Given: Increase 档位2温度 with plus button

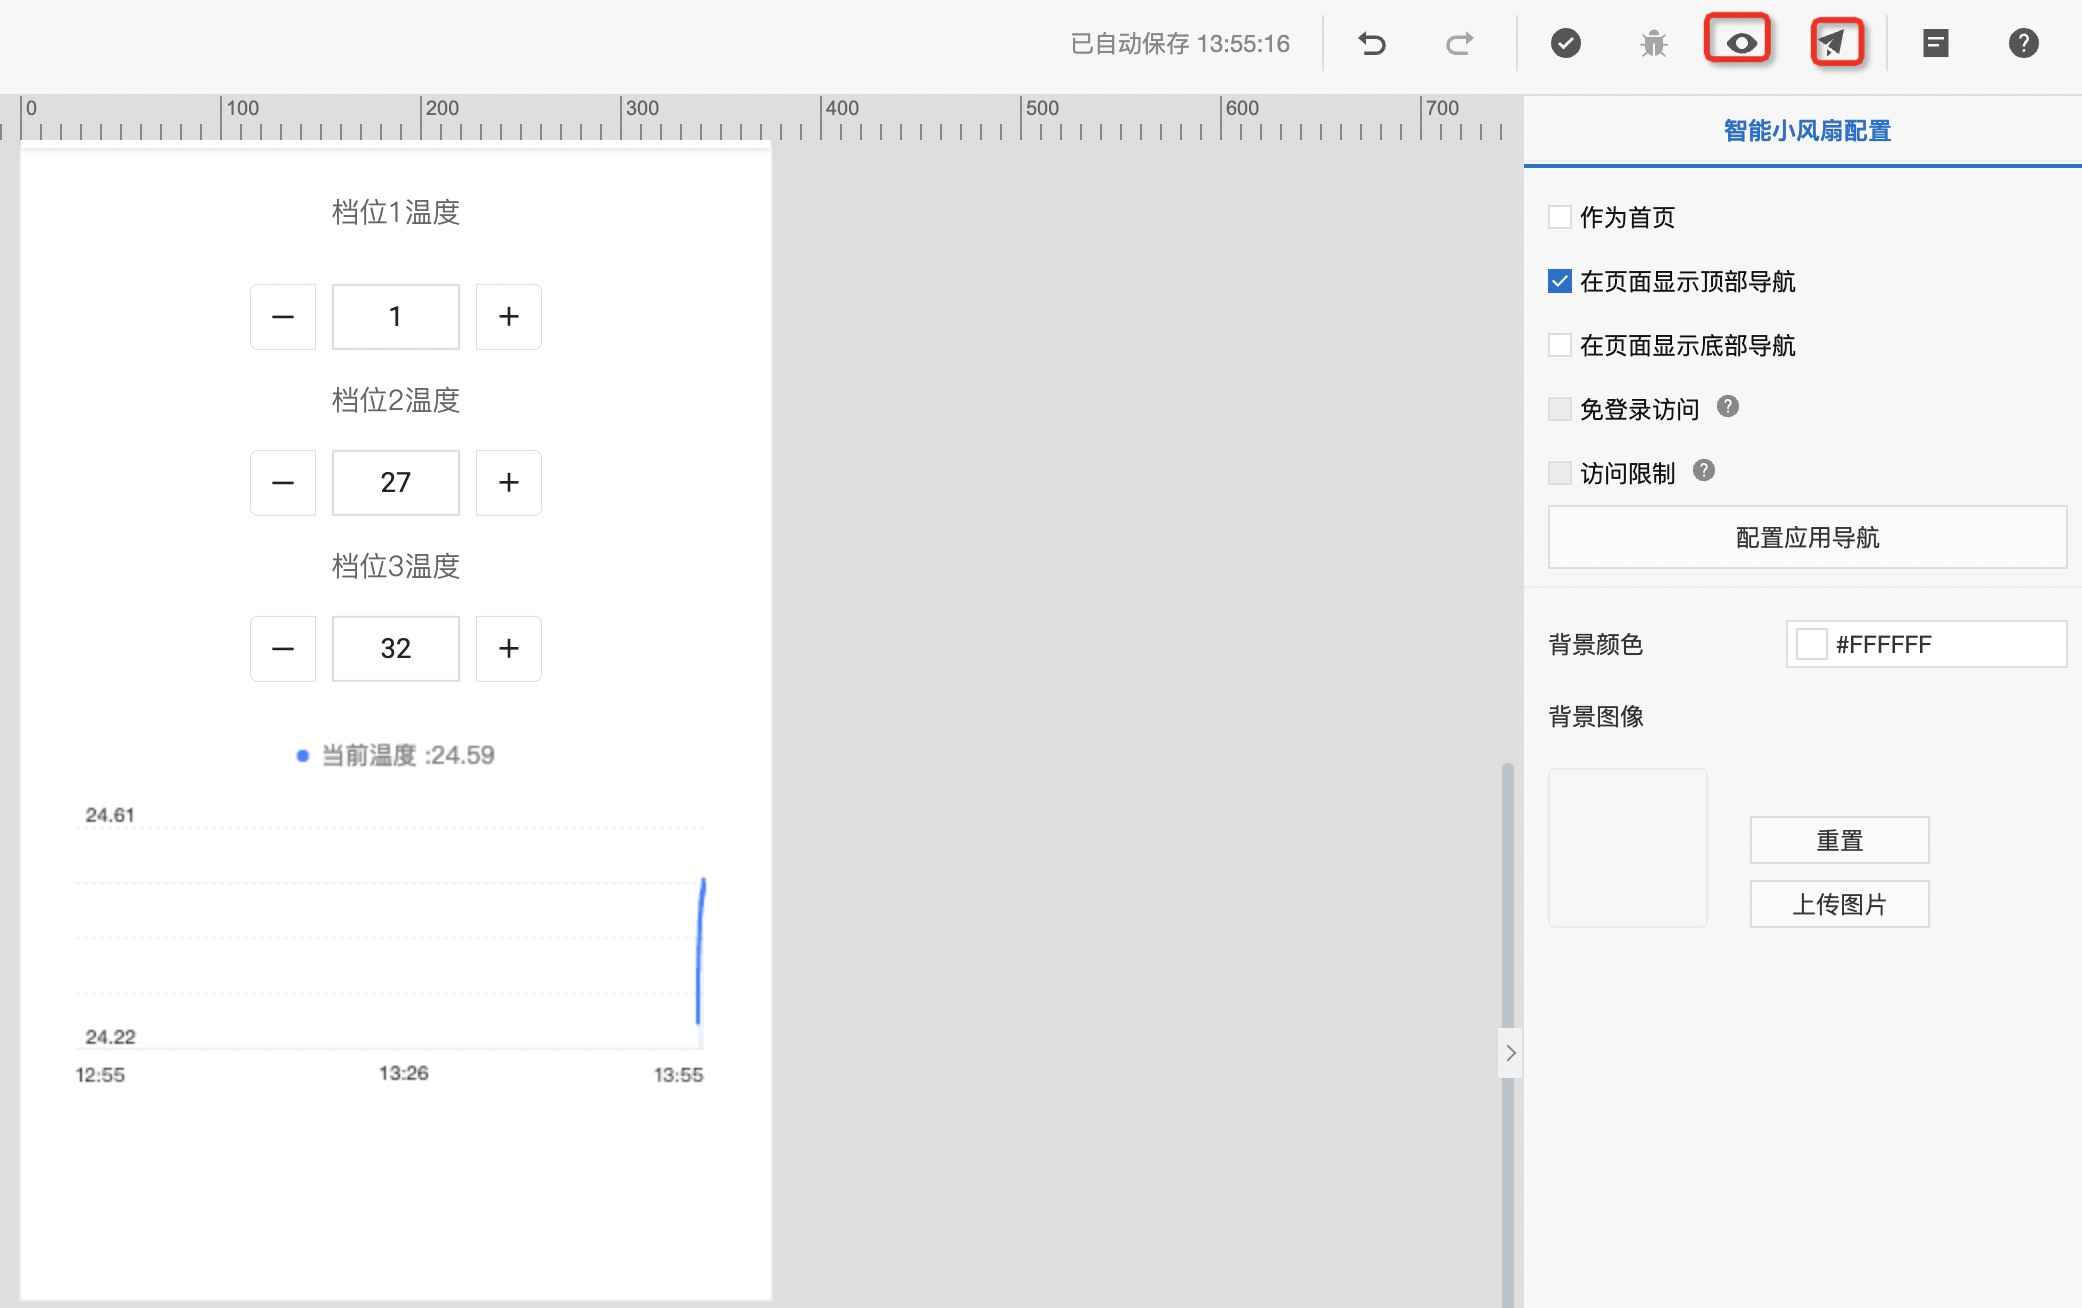Looking at the screenshot, I should 508,483.
